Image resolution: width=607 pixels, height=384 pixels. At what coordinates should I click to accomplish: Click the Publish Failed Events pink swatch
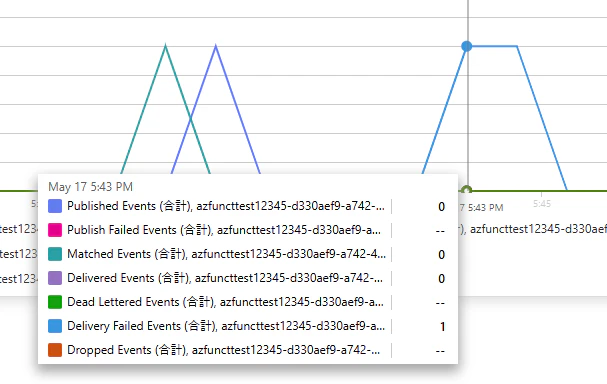(x=55, y=230)
